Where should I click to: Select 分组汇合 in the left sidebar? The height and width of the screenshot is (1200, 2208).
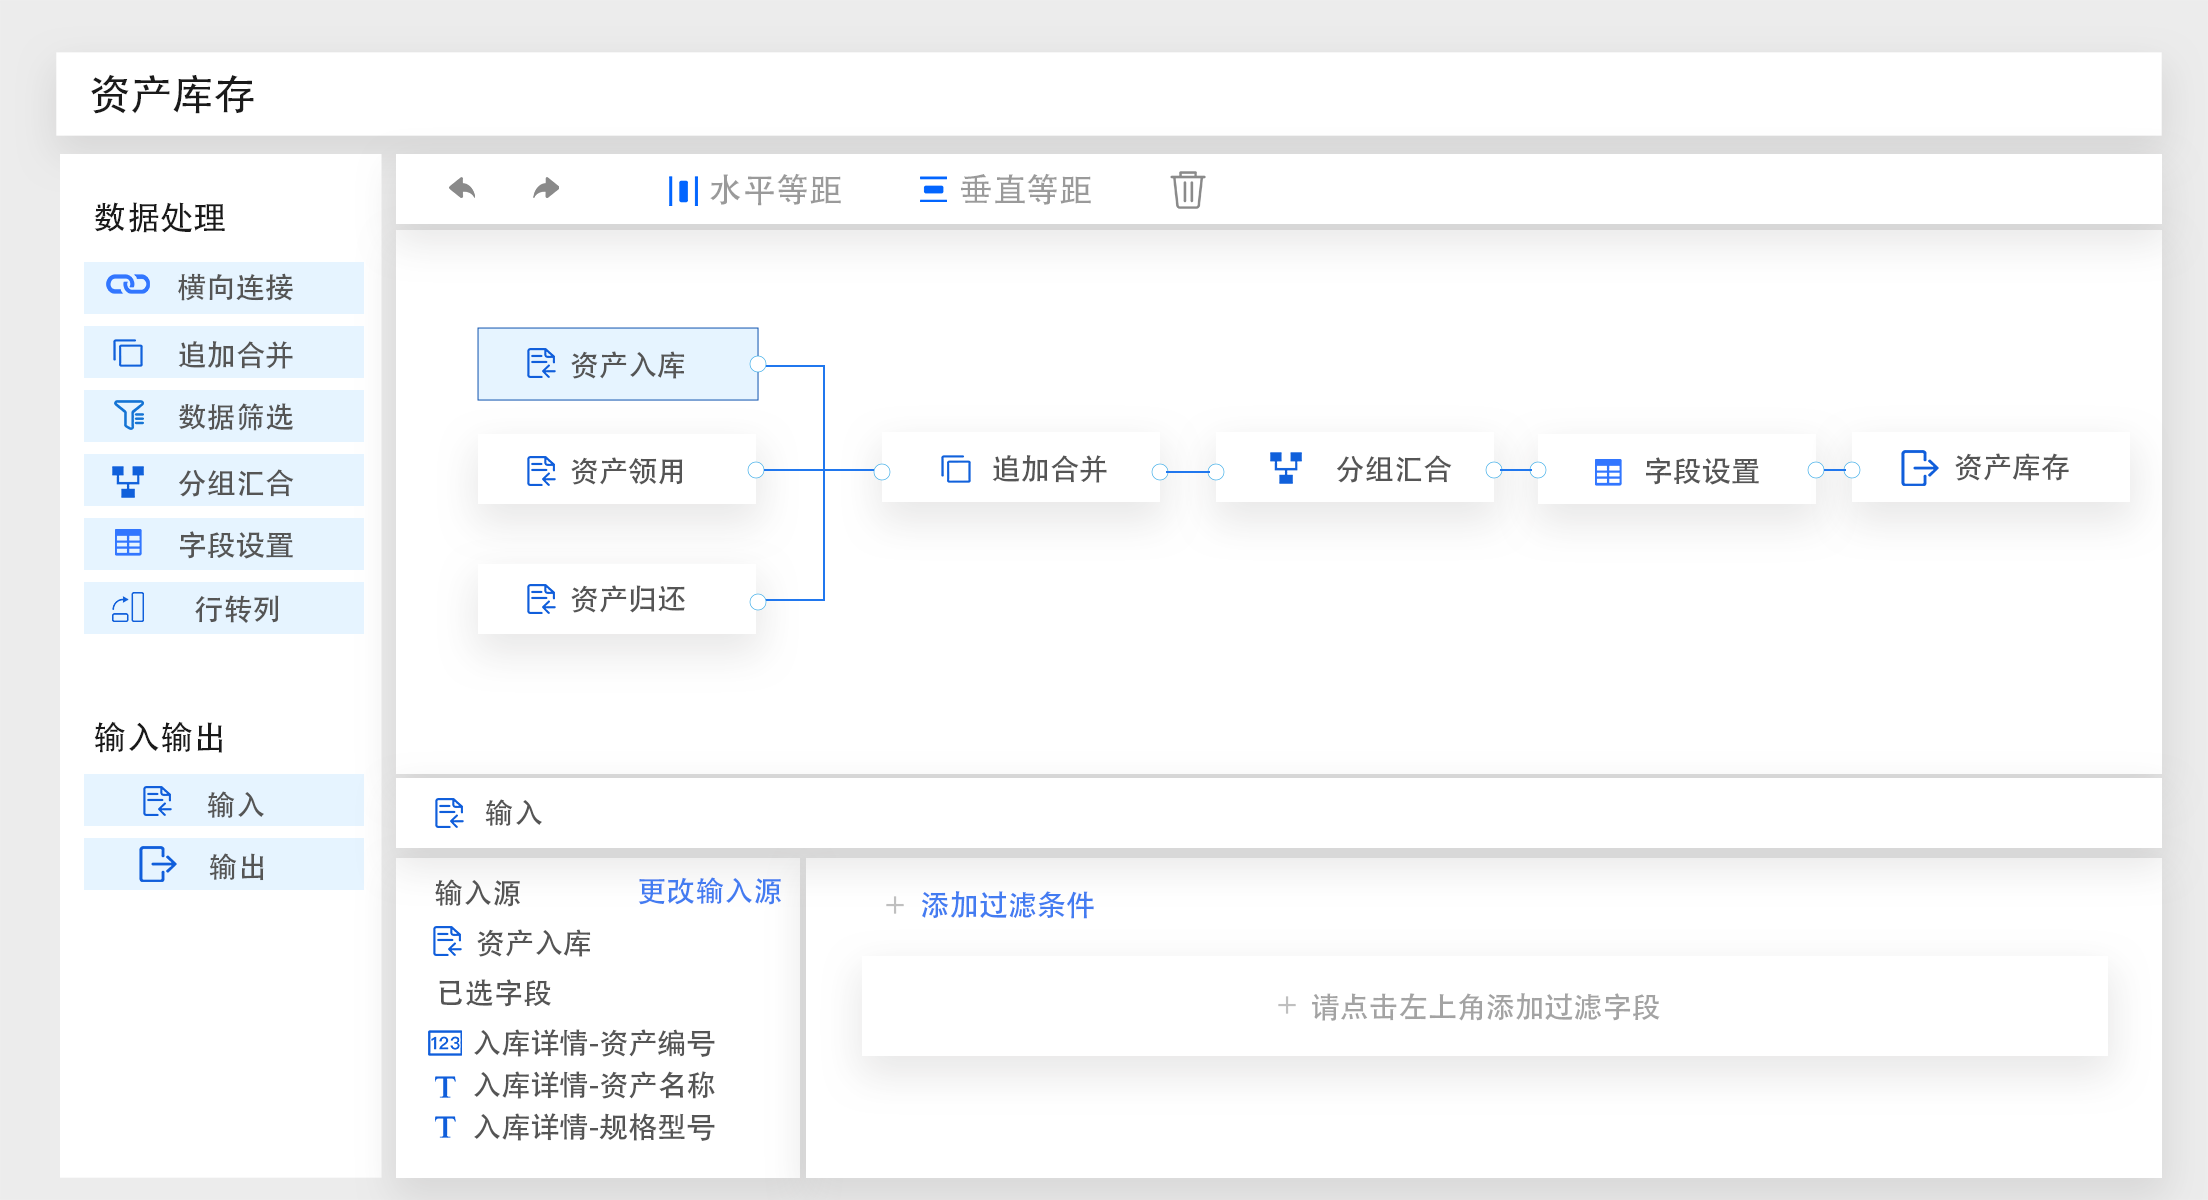pyautogui.click(x=224, y=482)
